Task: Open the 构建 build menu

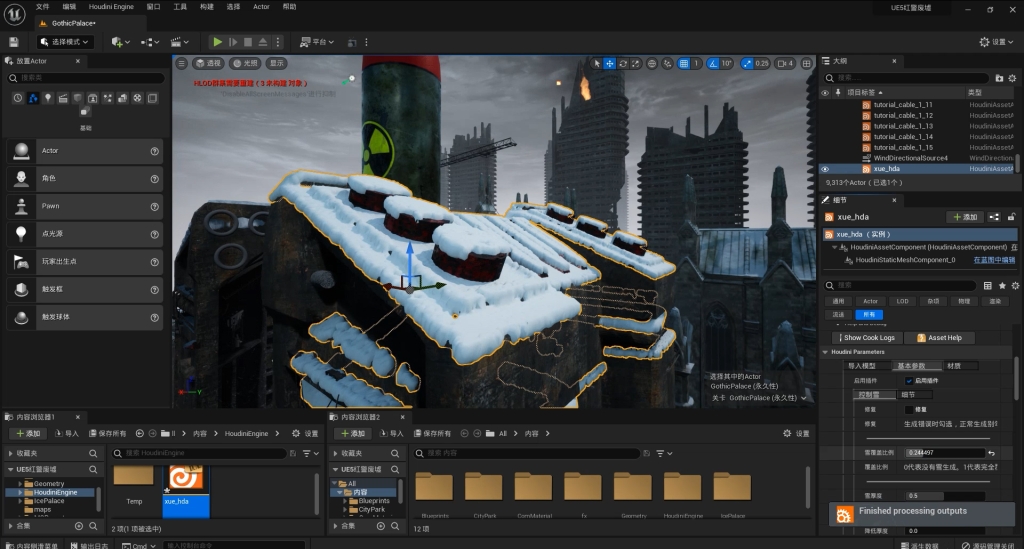Action: [x=206, y=7]
